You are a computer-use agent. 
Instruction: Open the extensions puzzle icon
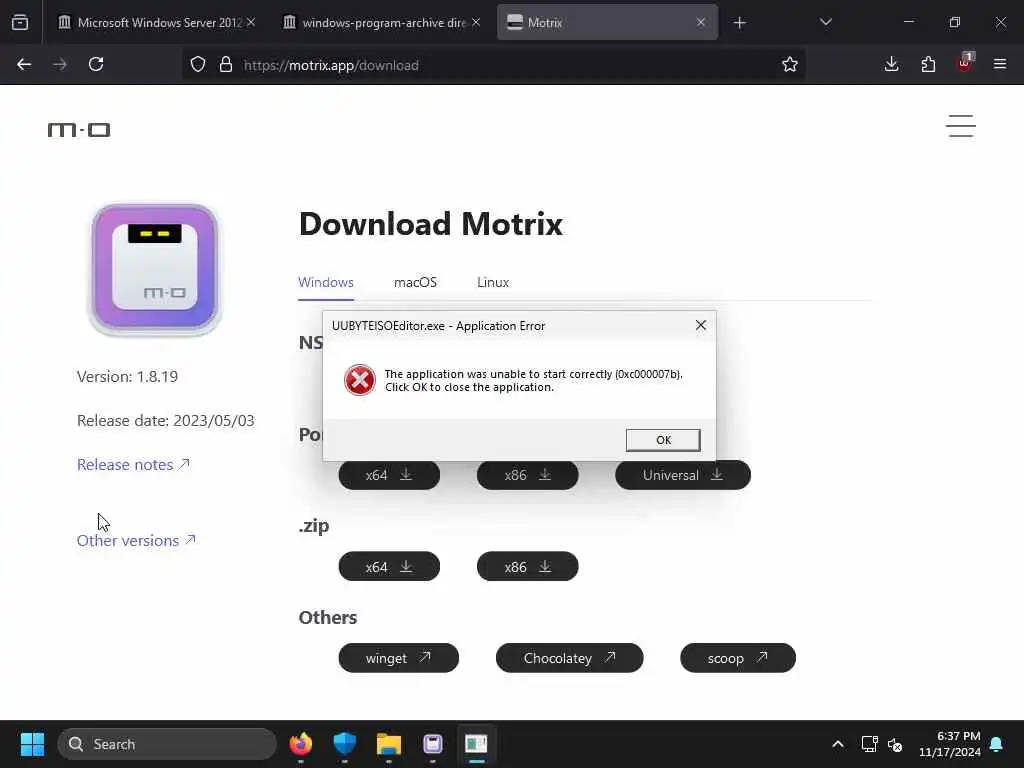tap(928, 64)
